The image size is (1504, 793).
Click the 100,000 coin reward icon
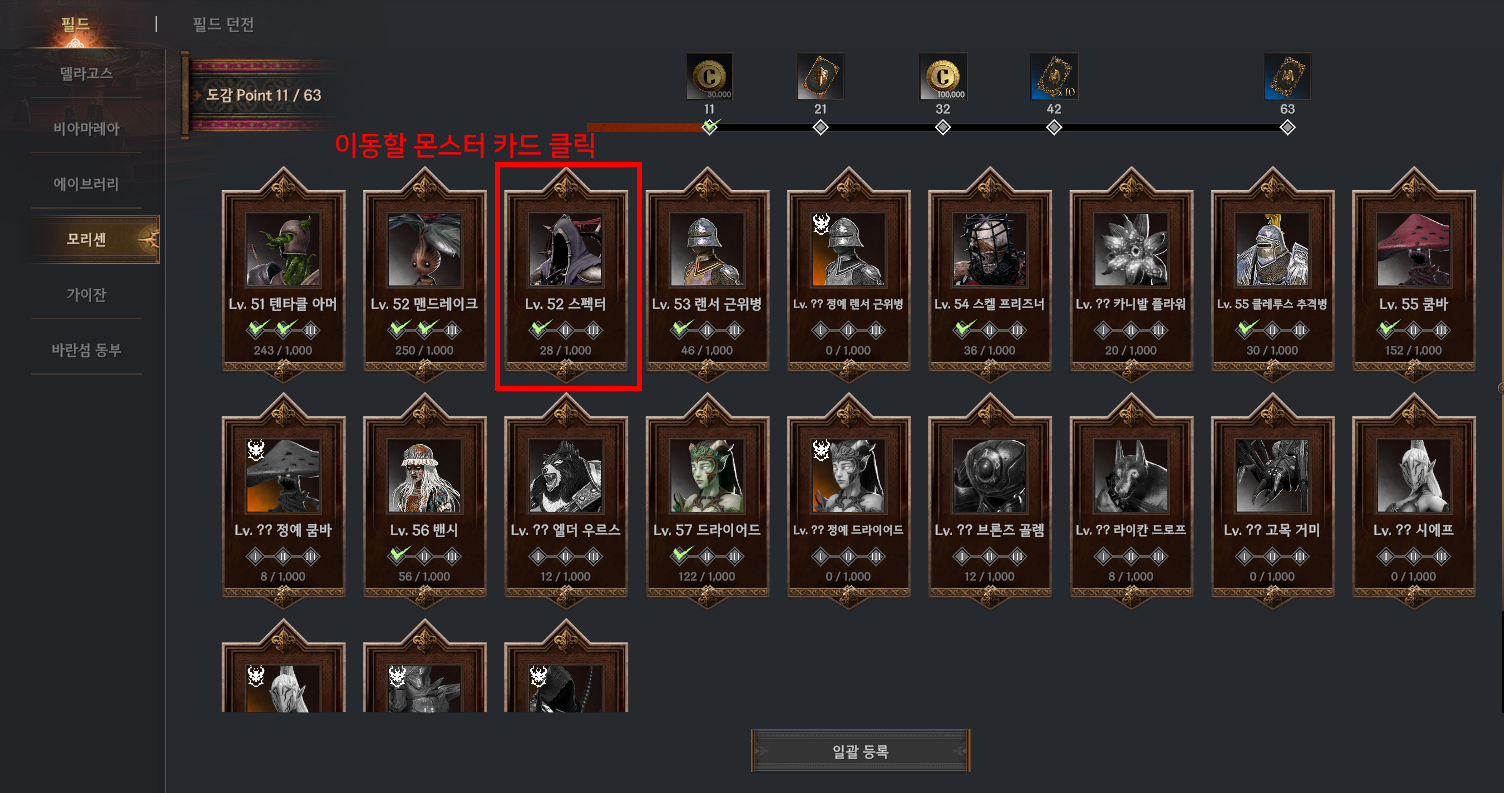click(x=942, y=77)
